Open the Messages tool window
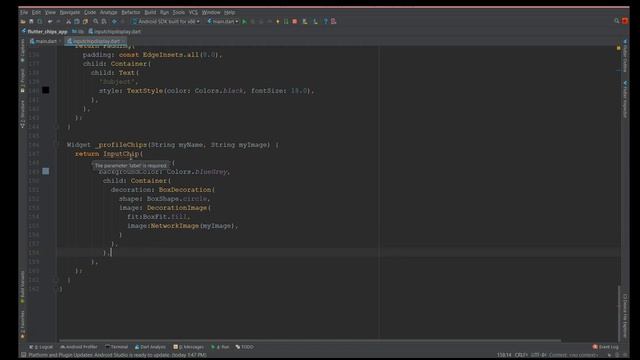 point(189,347)
